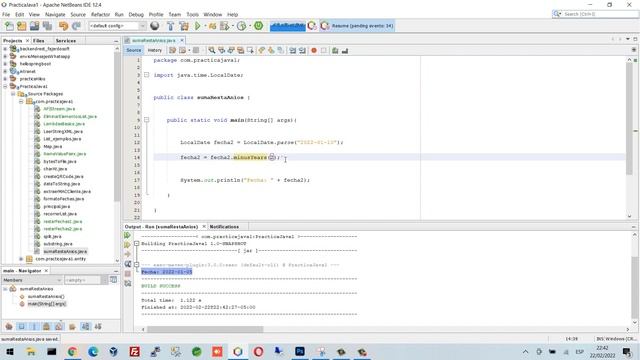Viewport: 640px width, 360px height.
Task: Open the Debug menu
Action: point(136,14)
